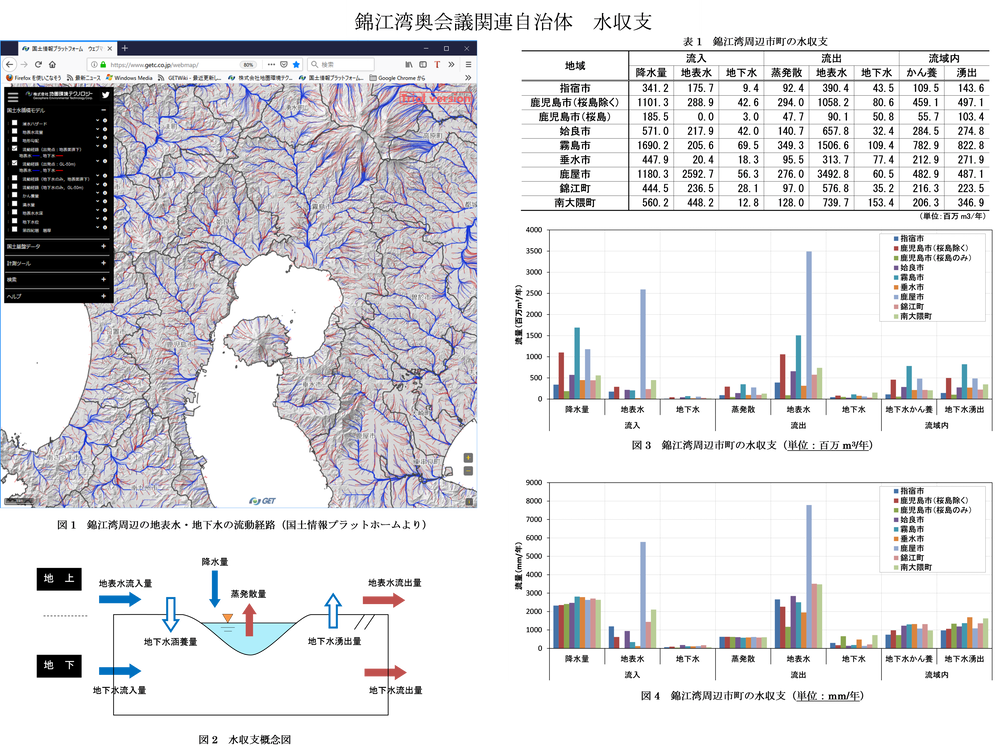Screen dimensions: 1000x748
Task: Zoom out the map with the minus button
Action: tap(468, 471)
